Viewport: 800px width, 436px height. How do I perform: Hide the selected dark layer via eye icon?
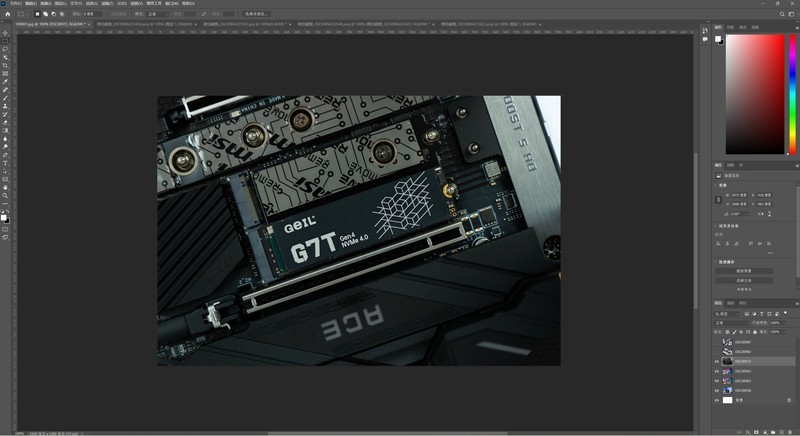pyautogui.click(x=717, y=362)
